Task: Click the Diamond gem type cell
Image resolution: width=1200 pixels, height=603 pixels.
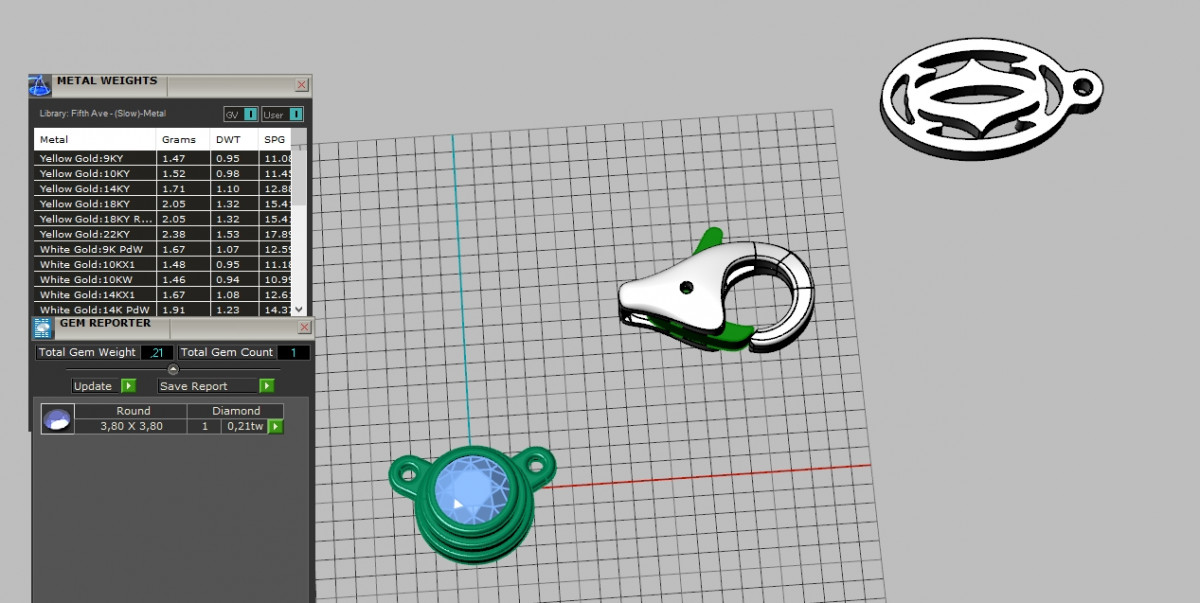Action: click(236, 411)
